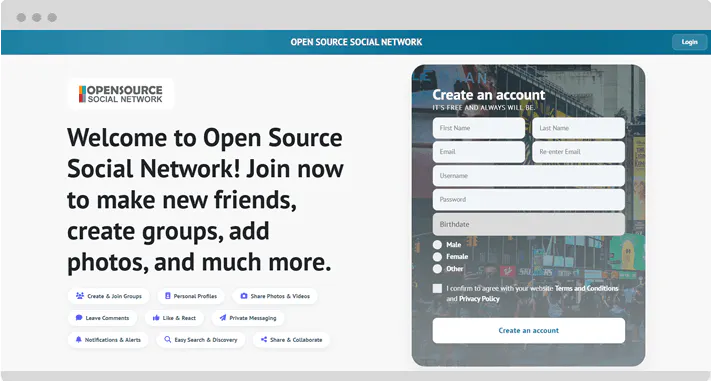Click the thumbs-up icon for Like & React
Image resolution: width=711 pixels, height=381 pixels.
[156, 318]
